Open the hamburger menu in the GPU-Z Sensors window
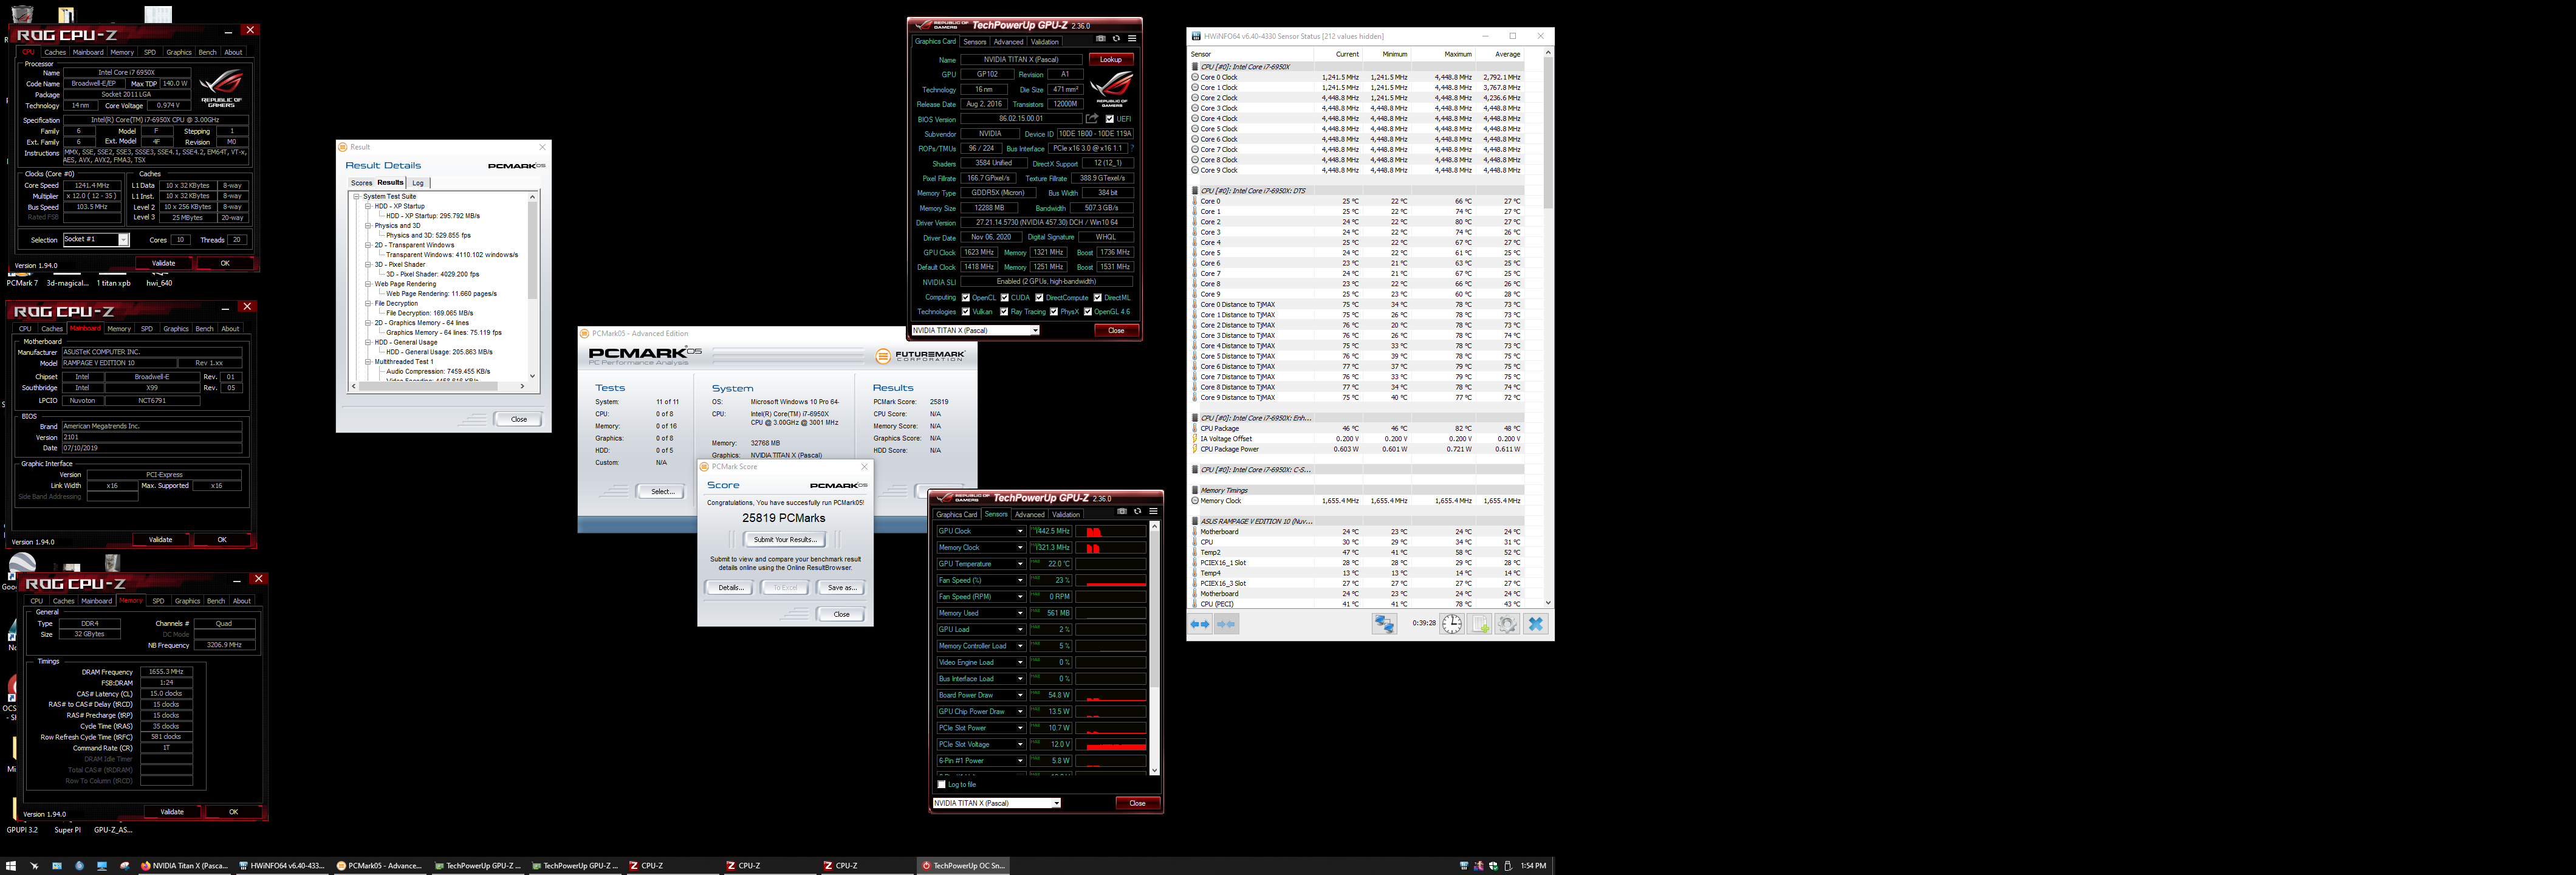This screenshot has width=2576, height=875. pyautogui.click(x=1153, y=511)
